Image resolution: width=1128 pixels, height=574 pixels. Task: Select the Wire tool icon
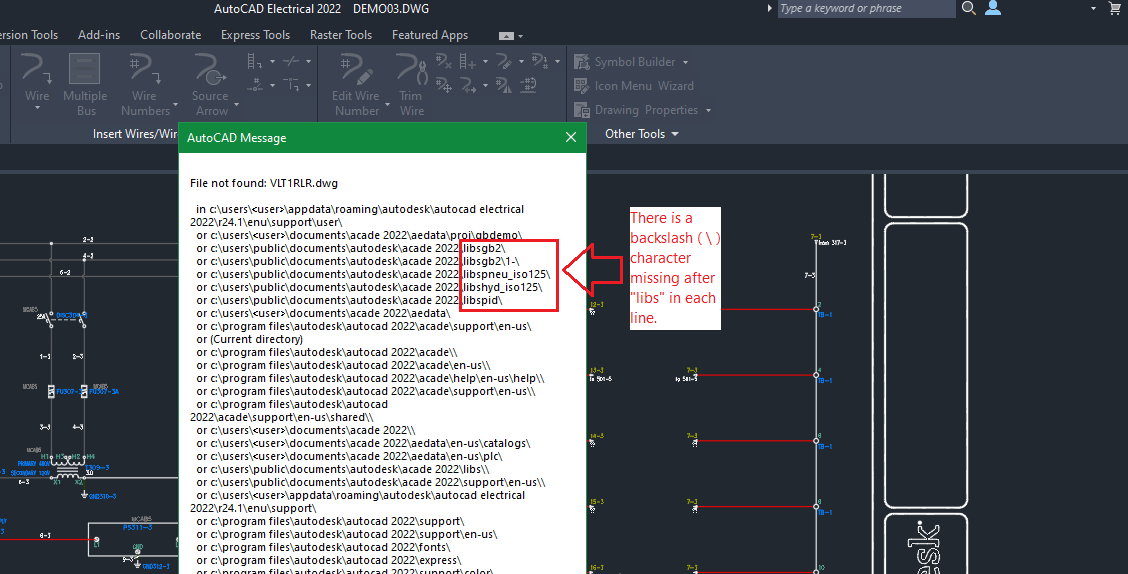[36, 69]
